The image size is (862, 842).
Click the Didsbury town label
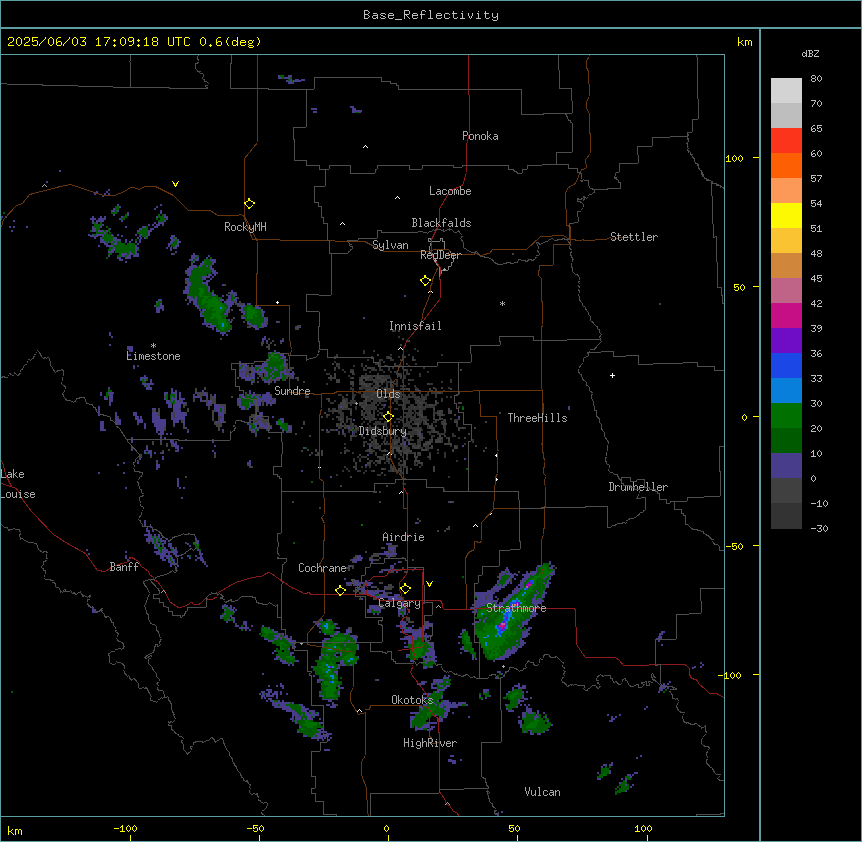pyautogui.click(x=383, y=431)
